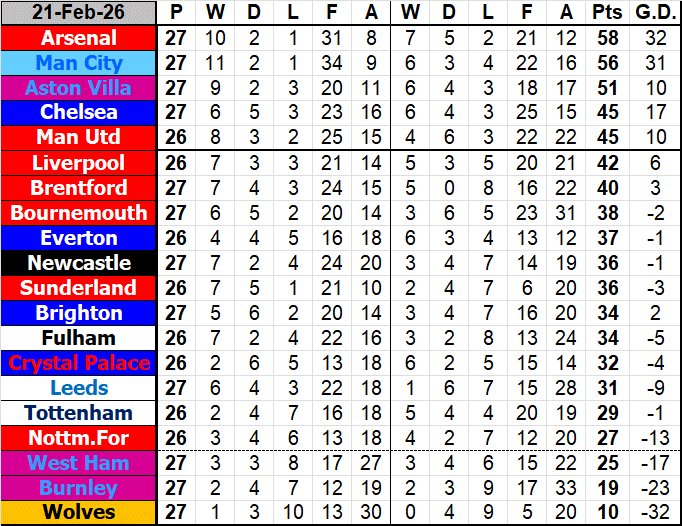Viewport: 682px width, 526px height.
Task: Select the Chelsea team name cell
Action: 79,113
